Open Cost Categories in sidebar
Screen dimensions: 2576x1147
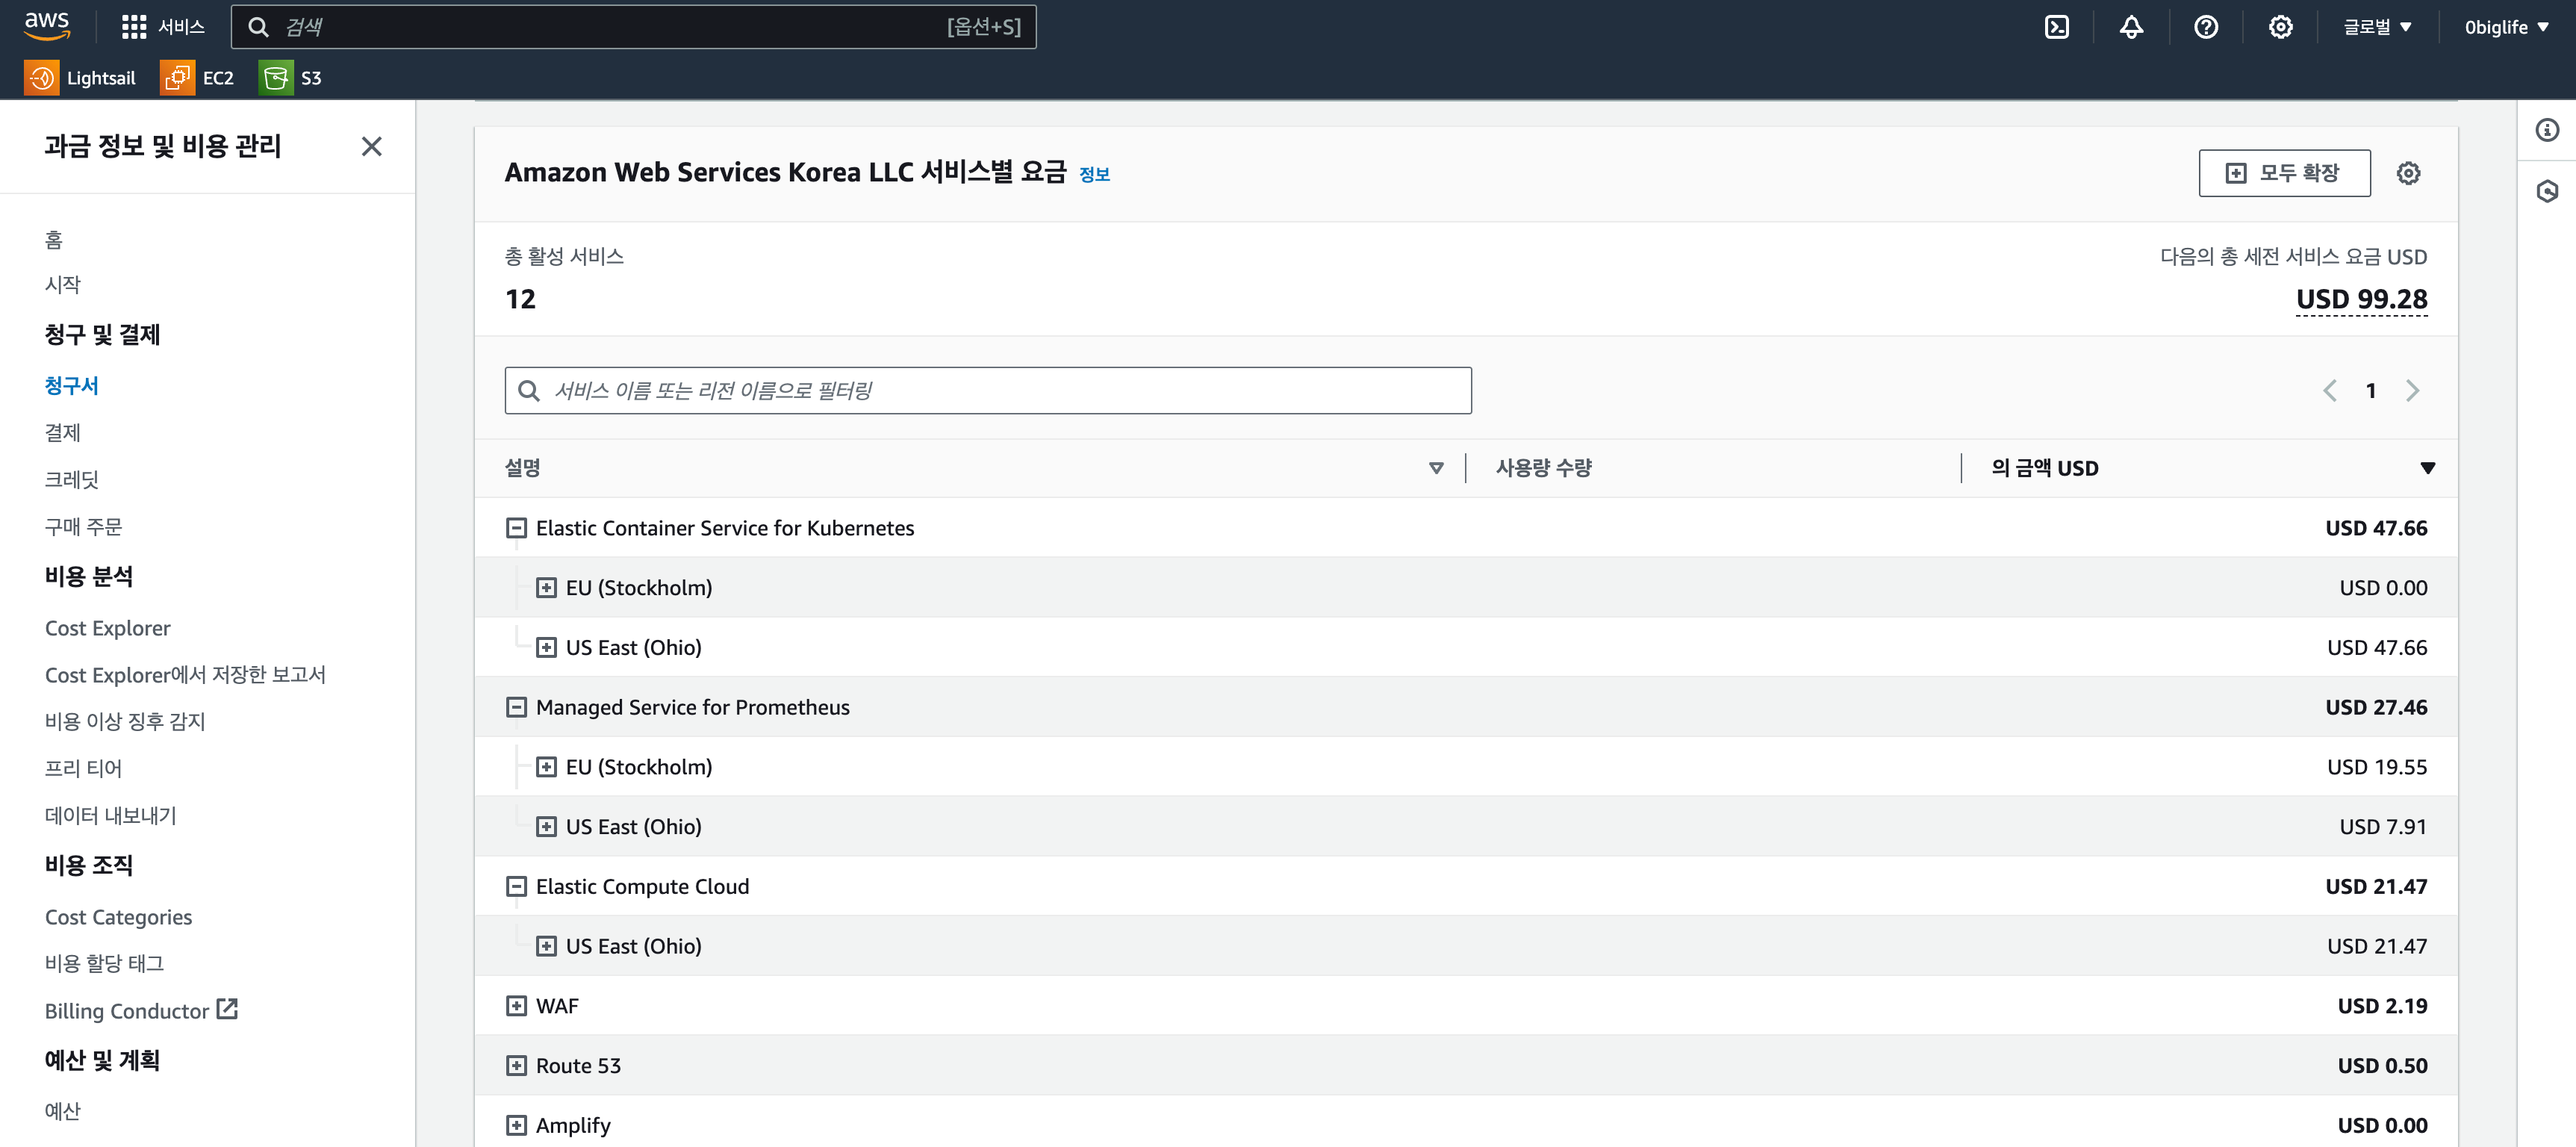pos(118,917)
